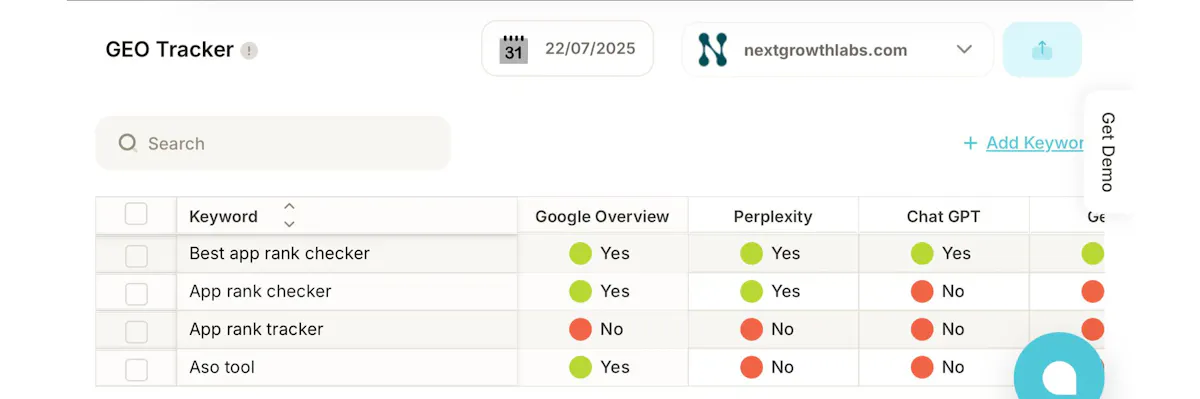1200x399 pixels.
Task: Select the Best app rank checker keyword
Action: [x=279, y=253]
